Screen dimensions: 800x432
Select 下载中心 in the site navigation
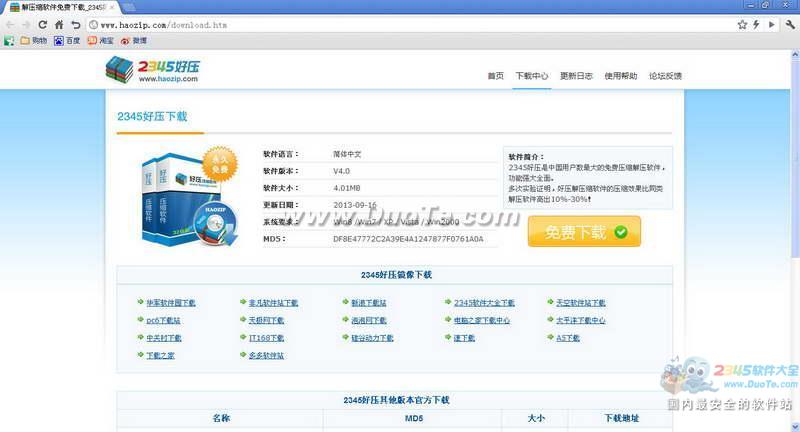(532, 76)
